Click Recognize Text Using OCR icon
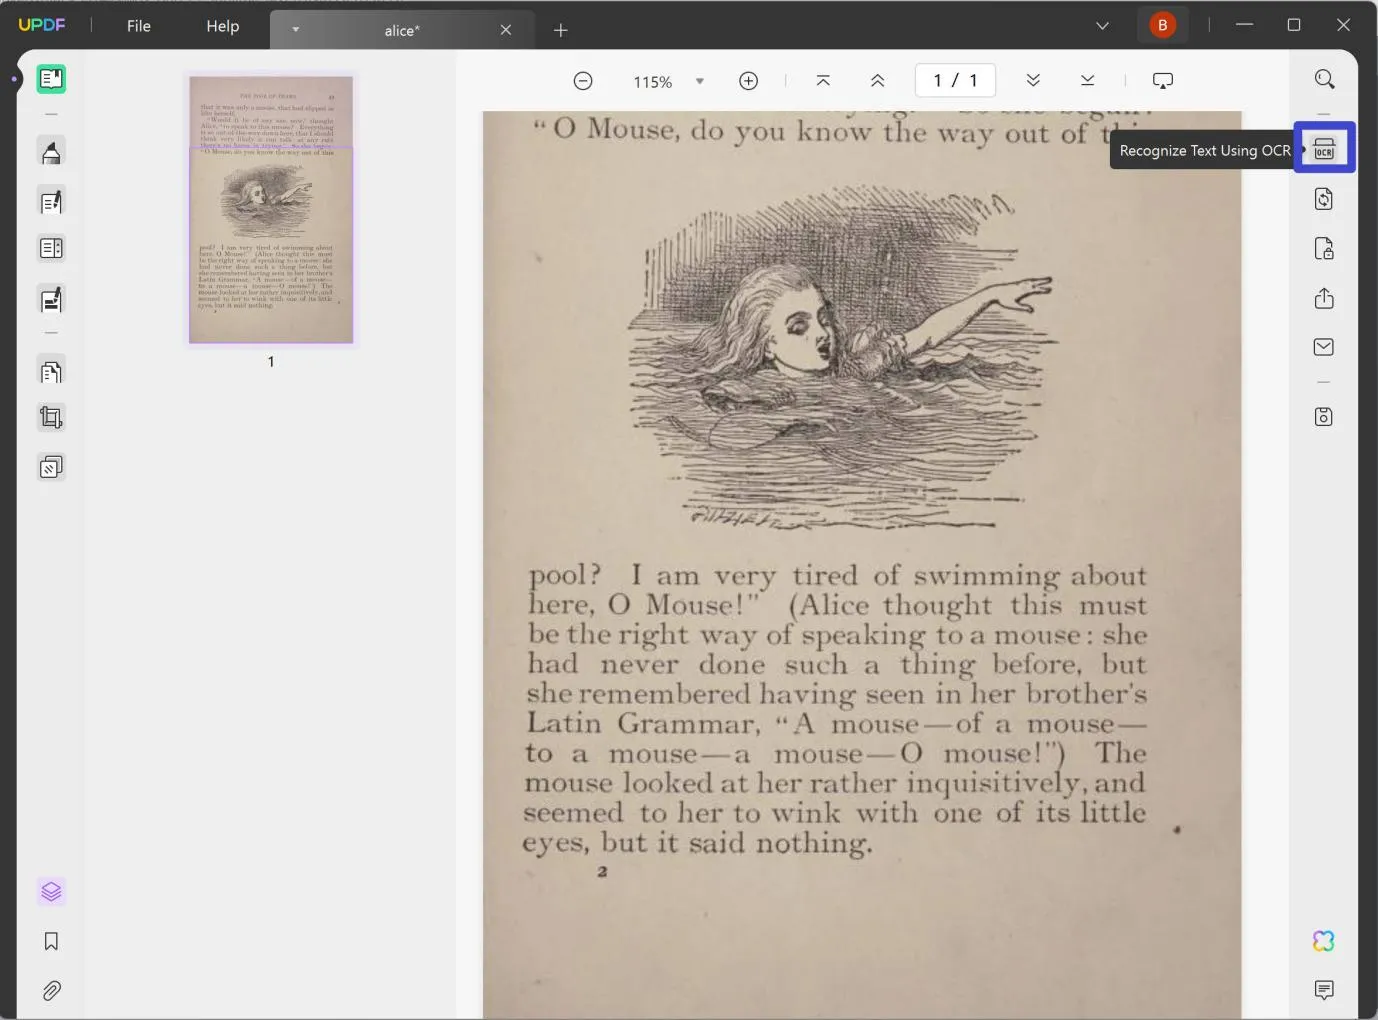Viewport: 1378px width, 1020px height. (1324, 148)
